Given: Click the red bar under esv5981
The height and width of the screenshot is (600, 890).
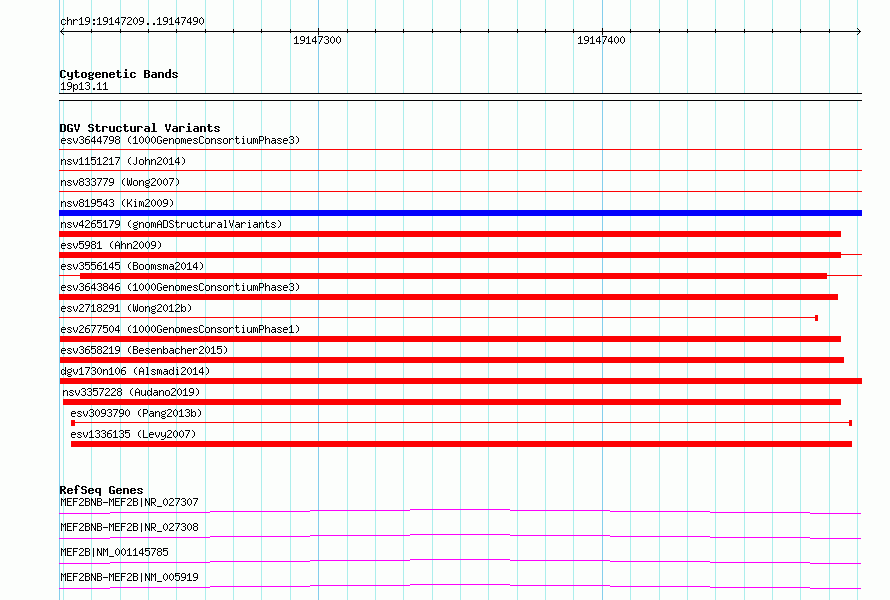Looking at the screenshot, I should click(x=450, y=255).
